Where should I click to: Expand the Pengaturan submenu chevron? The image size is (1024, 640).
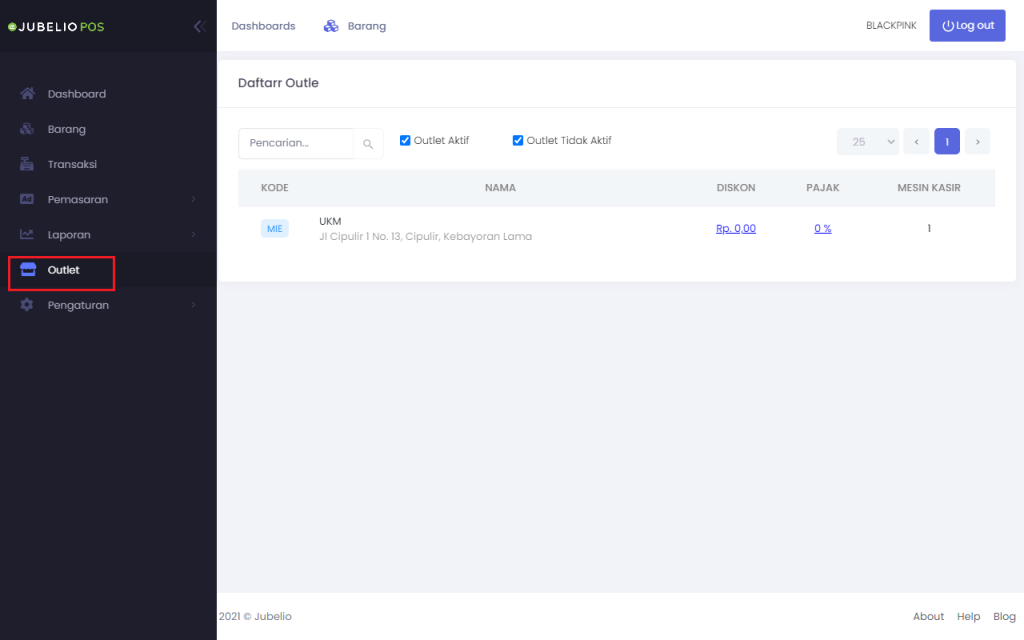coord(193,305)
